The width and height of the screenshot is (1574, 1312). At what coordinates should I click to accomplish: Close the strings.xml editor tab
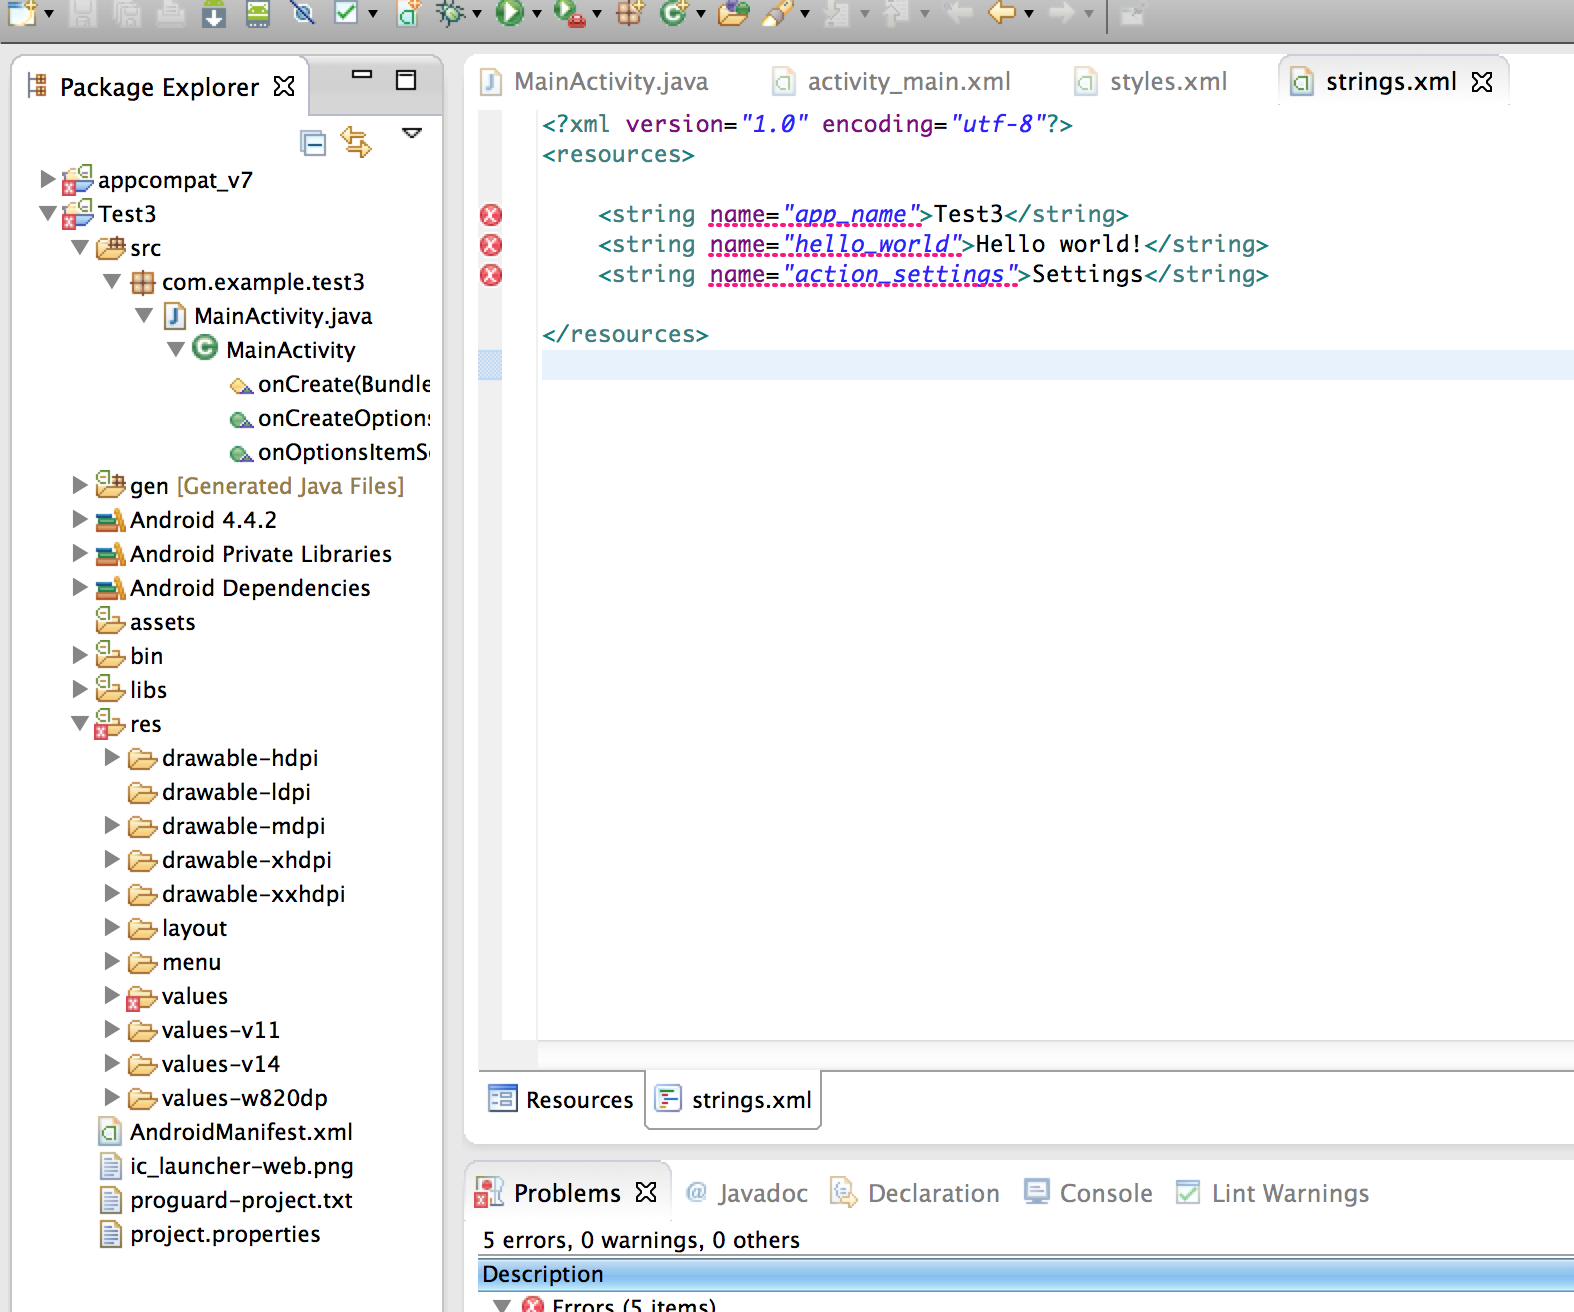click(x=1482, y=82)
